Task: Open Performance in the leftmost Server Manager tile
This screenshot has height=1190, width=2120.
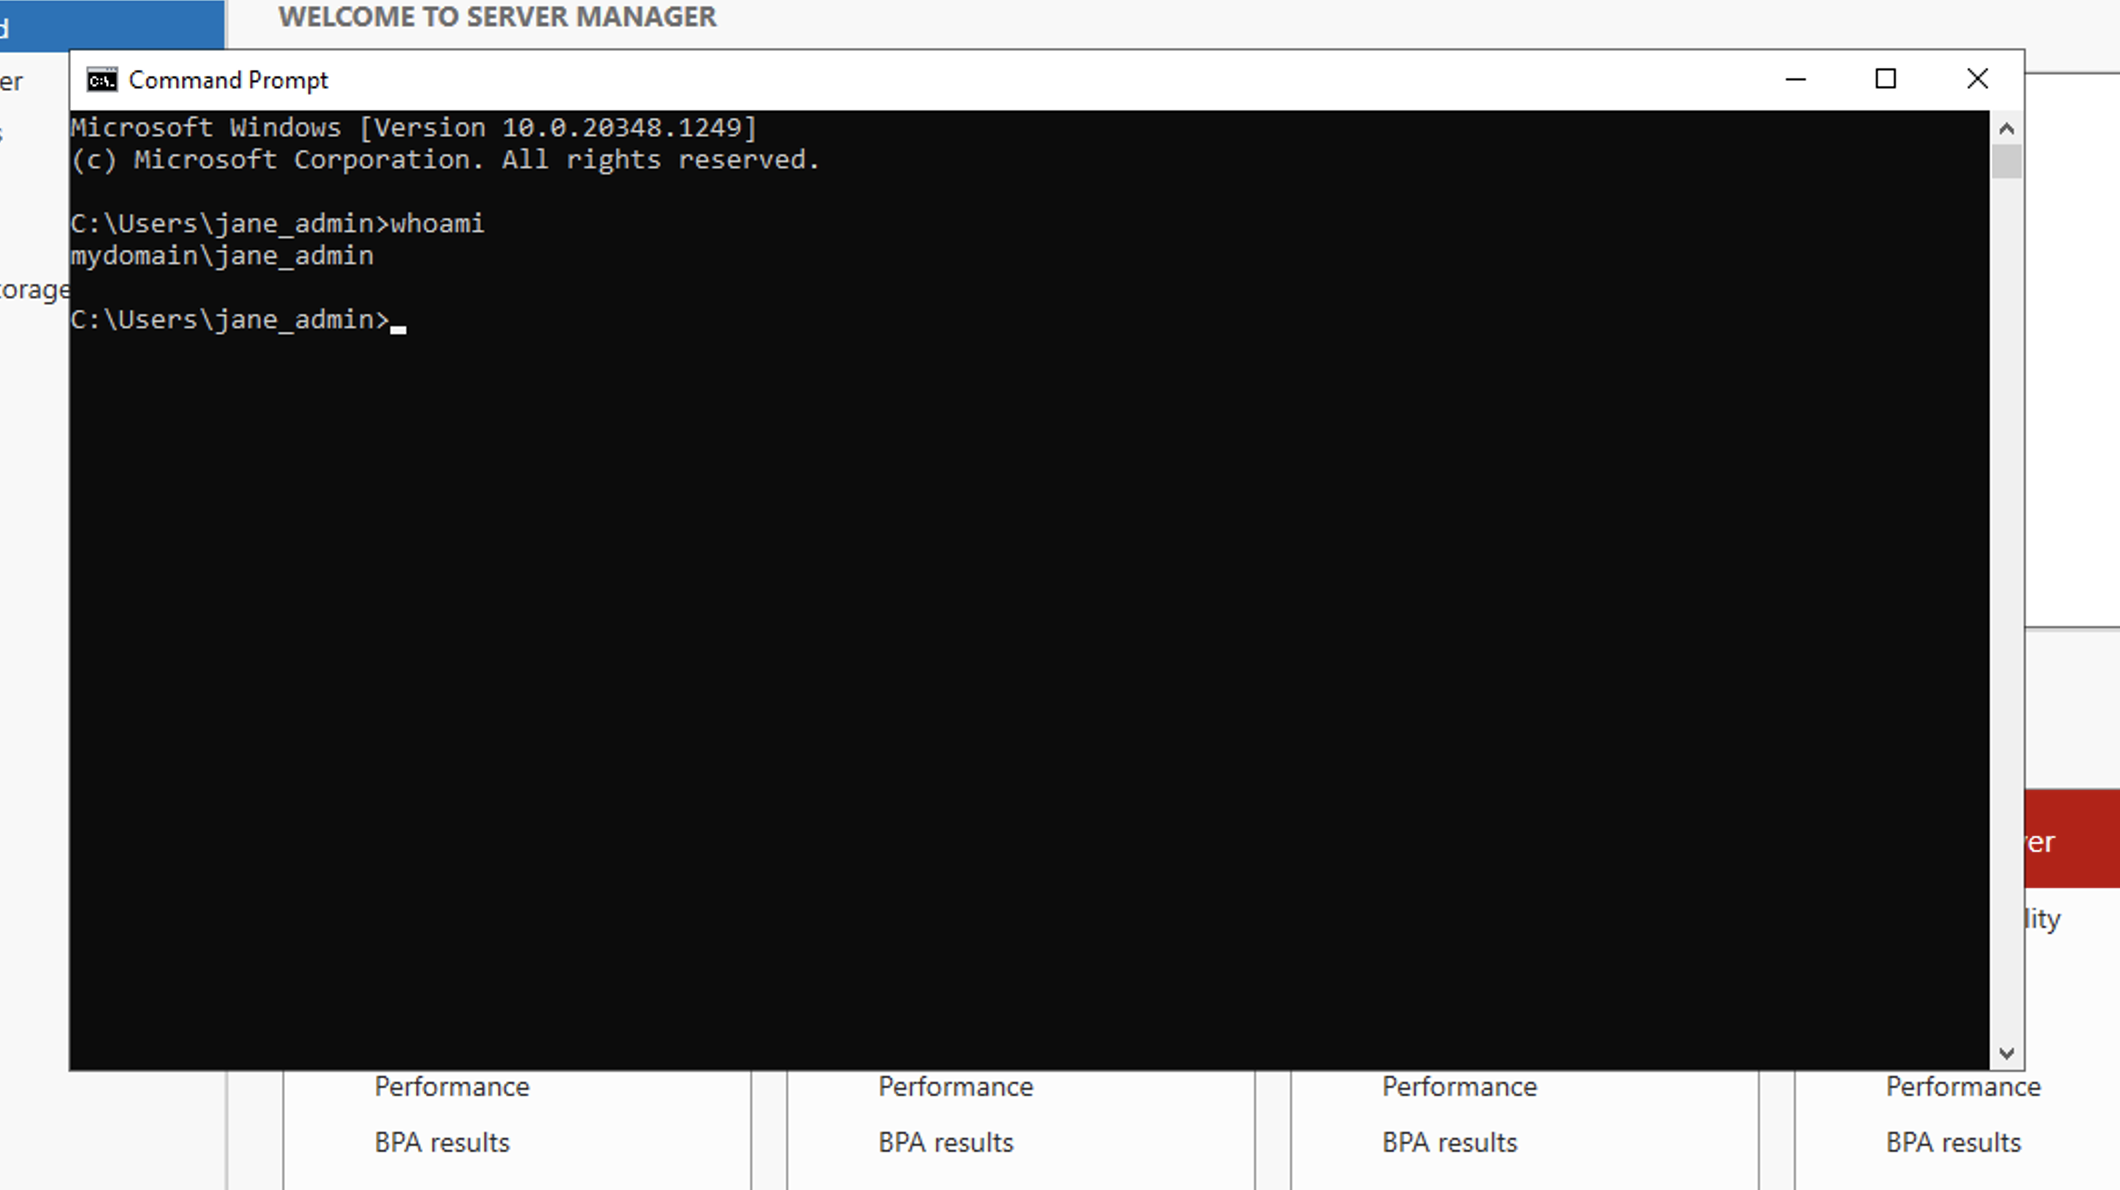Action: click(x=452, y=1087)
